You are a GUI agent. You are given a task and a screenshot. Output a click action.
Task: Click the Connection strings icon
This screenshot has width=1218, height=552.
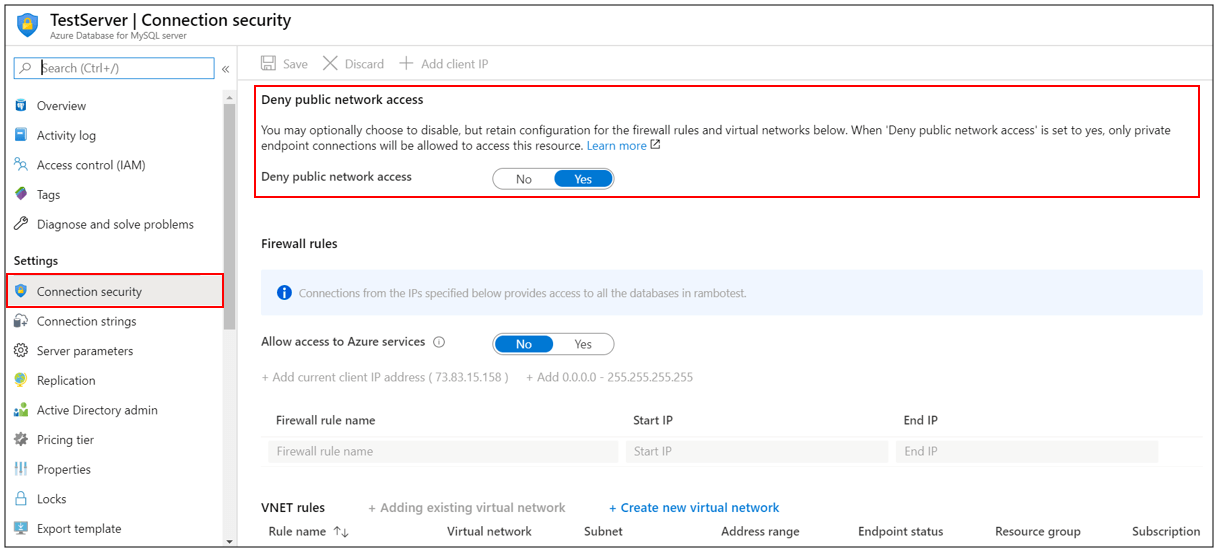[x=21, y=321]
